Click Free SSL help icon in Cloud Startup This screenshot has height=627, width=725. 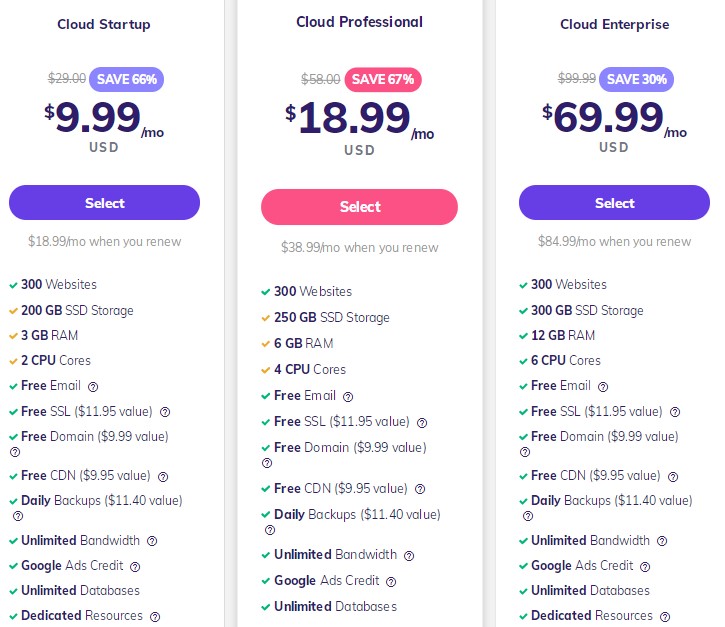pos(165,412)
